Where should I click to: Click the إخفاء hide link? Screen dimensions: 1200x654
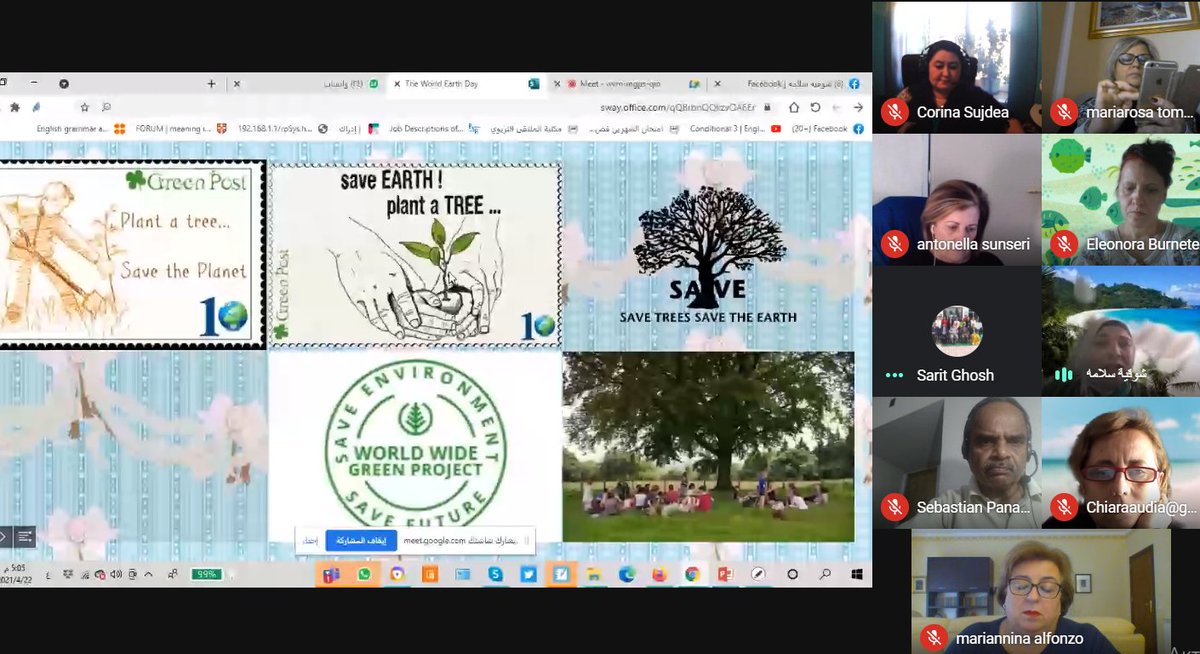coord(311,540)
